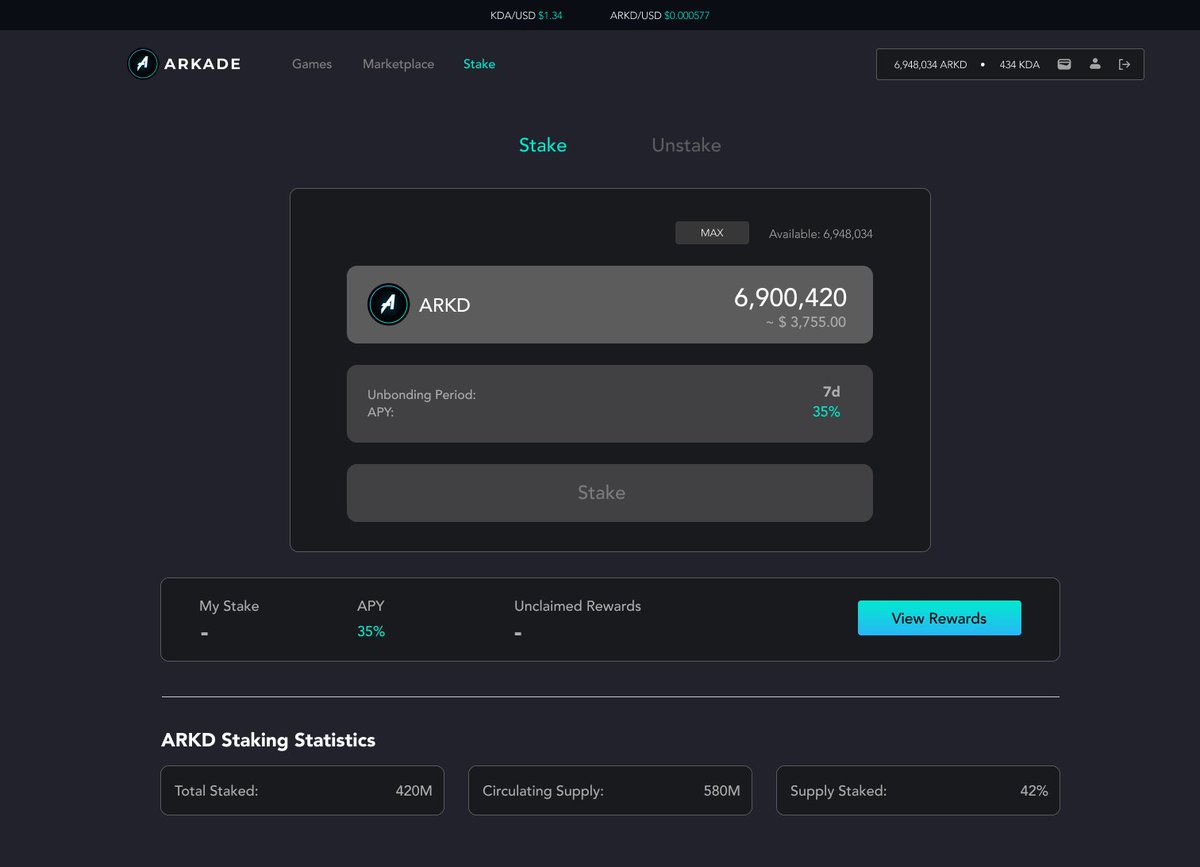This screenshot has height=867, width=1200.
Task: Click the logout icon
Action: click(1125, 63)
